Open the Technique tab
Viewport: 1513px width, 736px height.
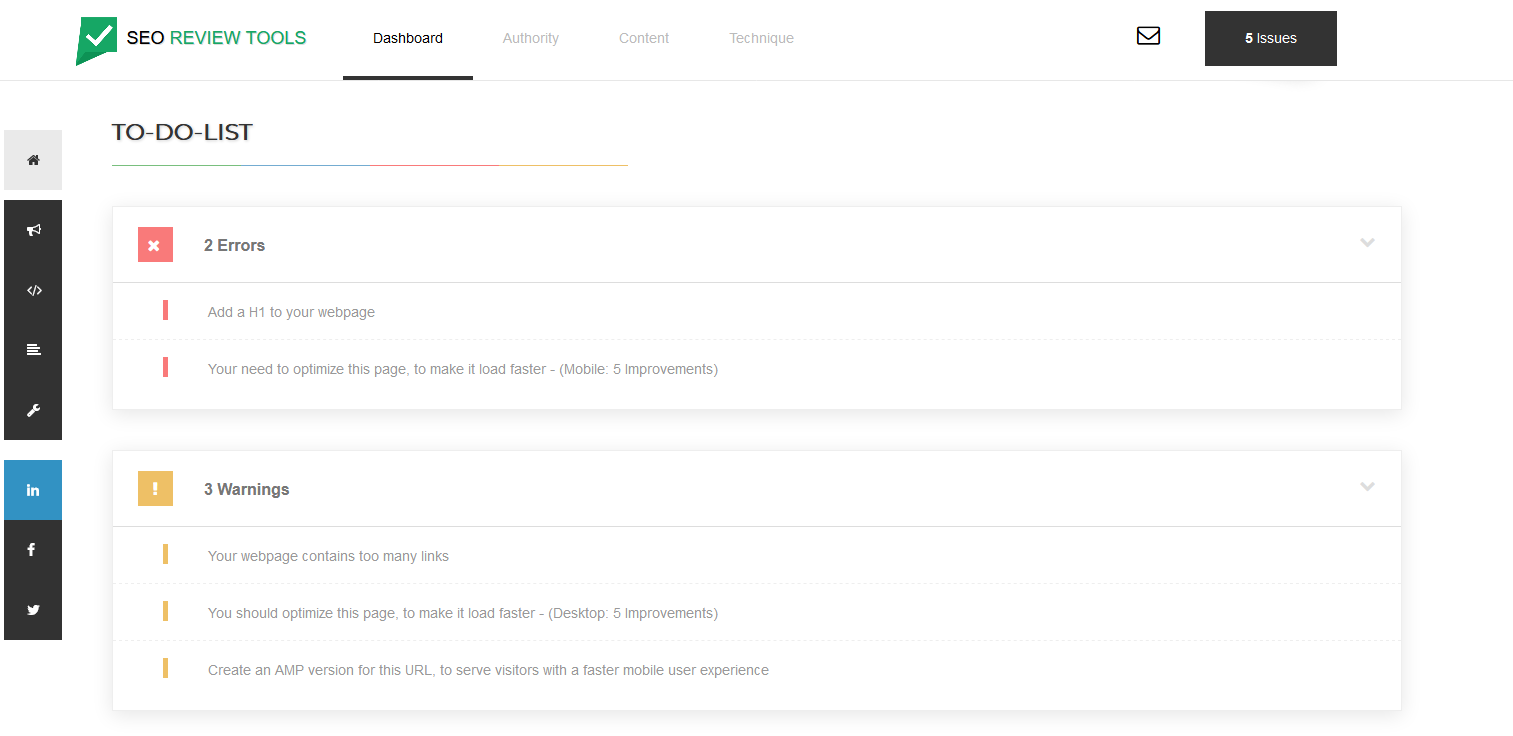[761, 39]
